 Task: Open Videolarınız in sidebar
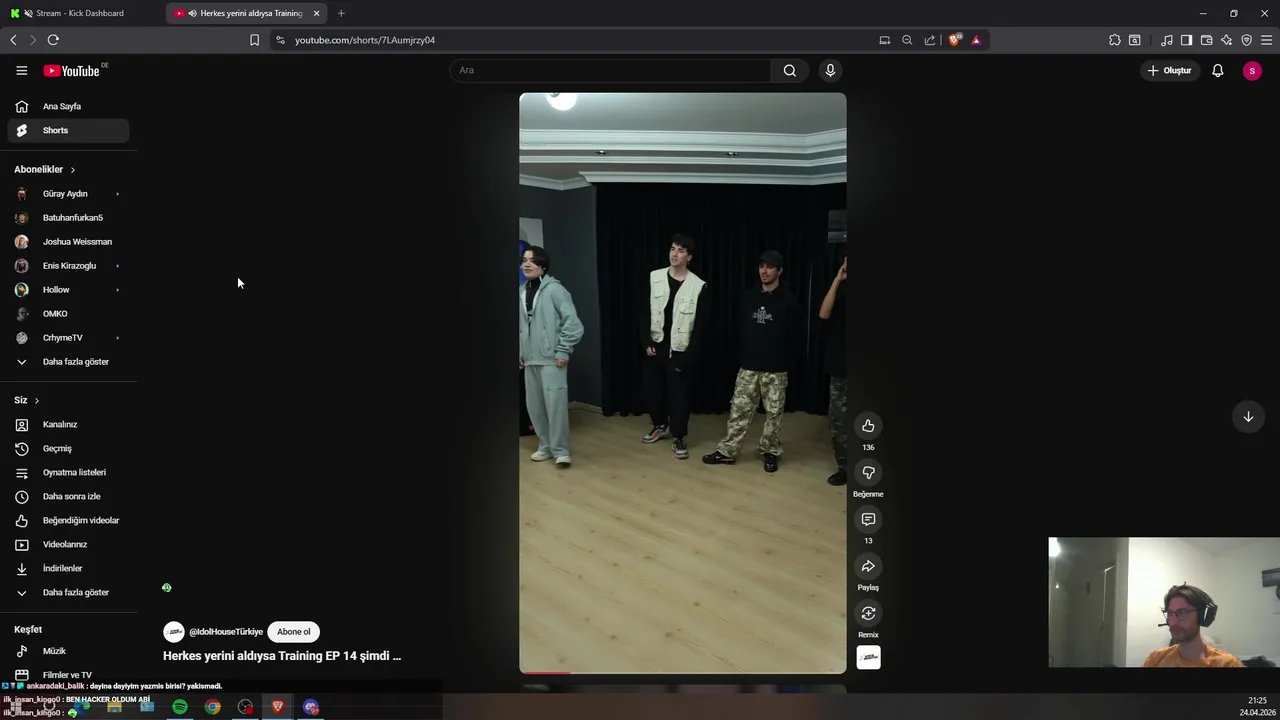[68, 544]
